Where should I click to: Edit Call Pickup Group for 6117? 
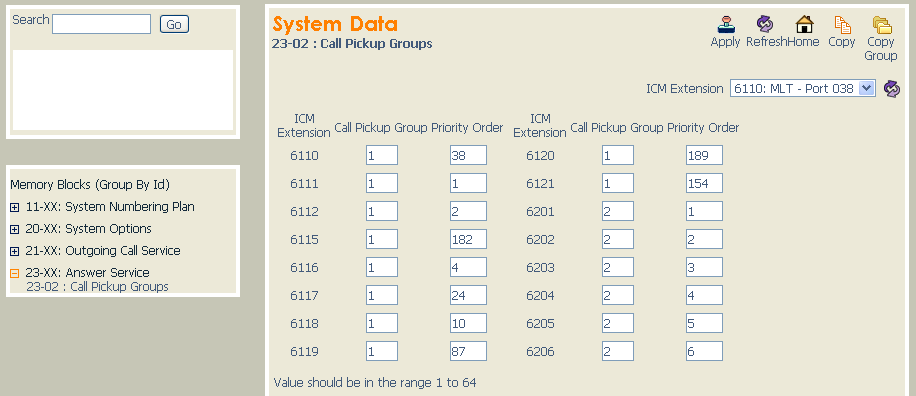coord(382,296)
